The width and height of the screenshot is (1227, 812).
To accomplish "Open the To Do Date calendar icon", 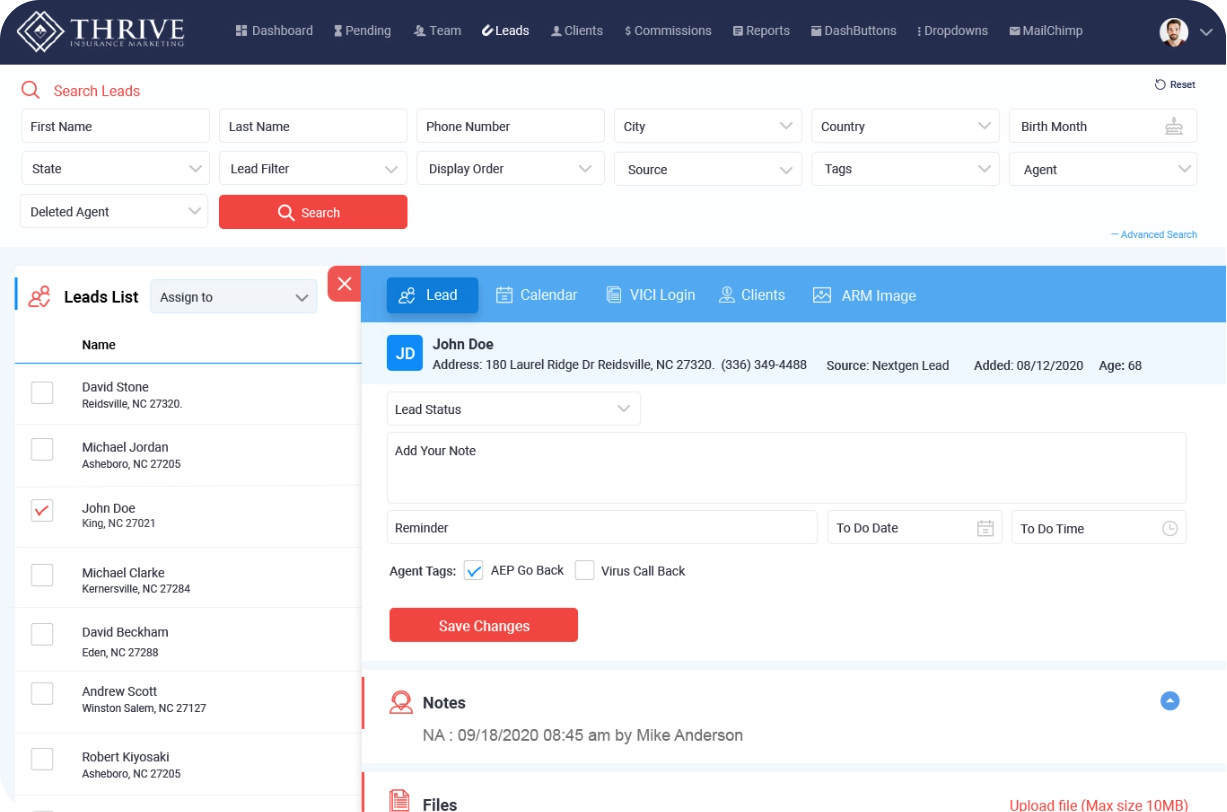I will click(x=985, y=529).
